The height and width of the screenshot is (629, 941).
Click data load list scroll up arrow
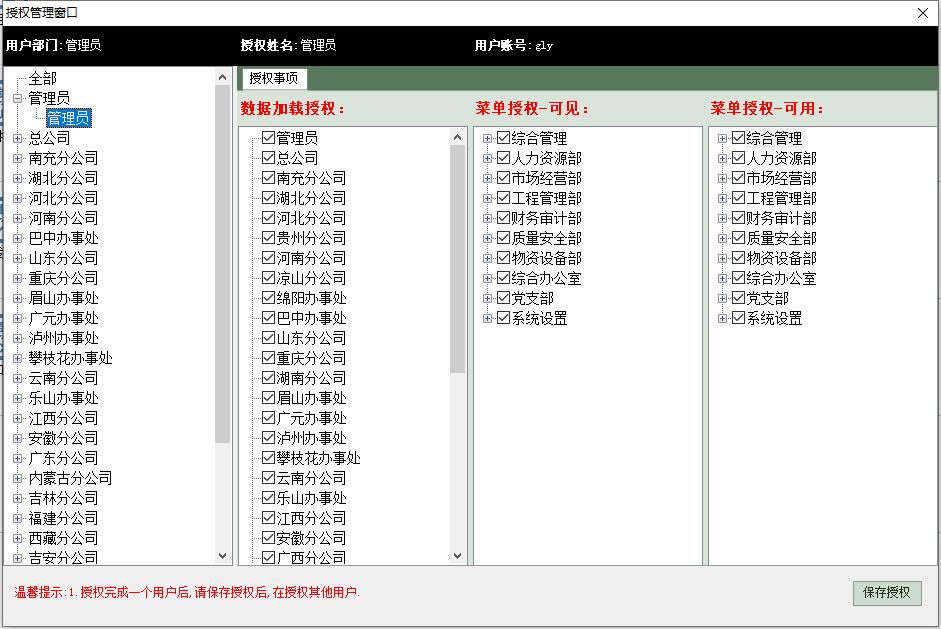pyautogui.click(x=457, y=137)
